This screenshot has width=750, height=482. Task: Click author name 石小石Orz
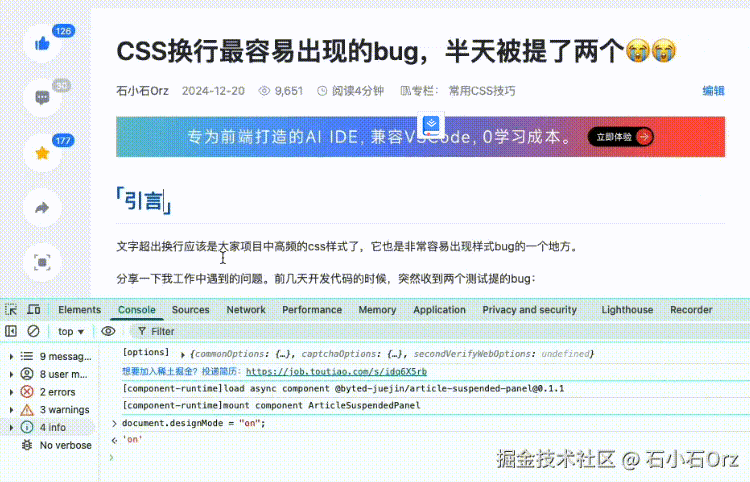(x=142, y=91)
